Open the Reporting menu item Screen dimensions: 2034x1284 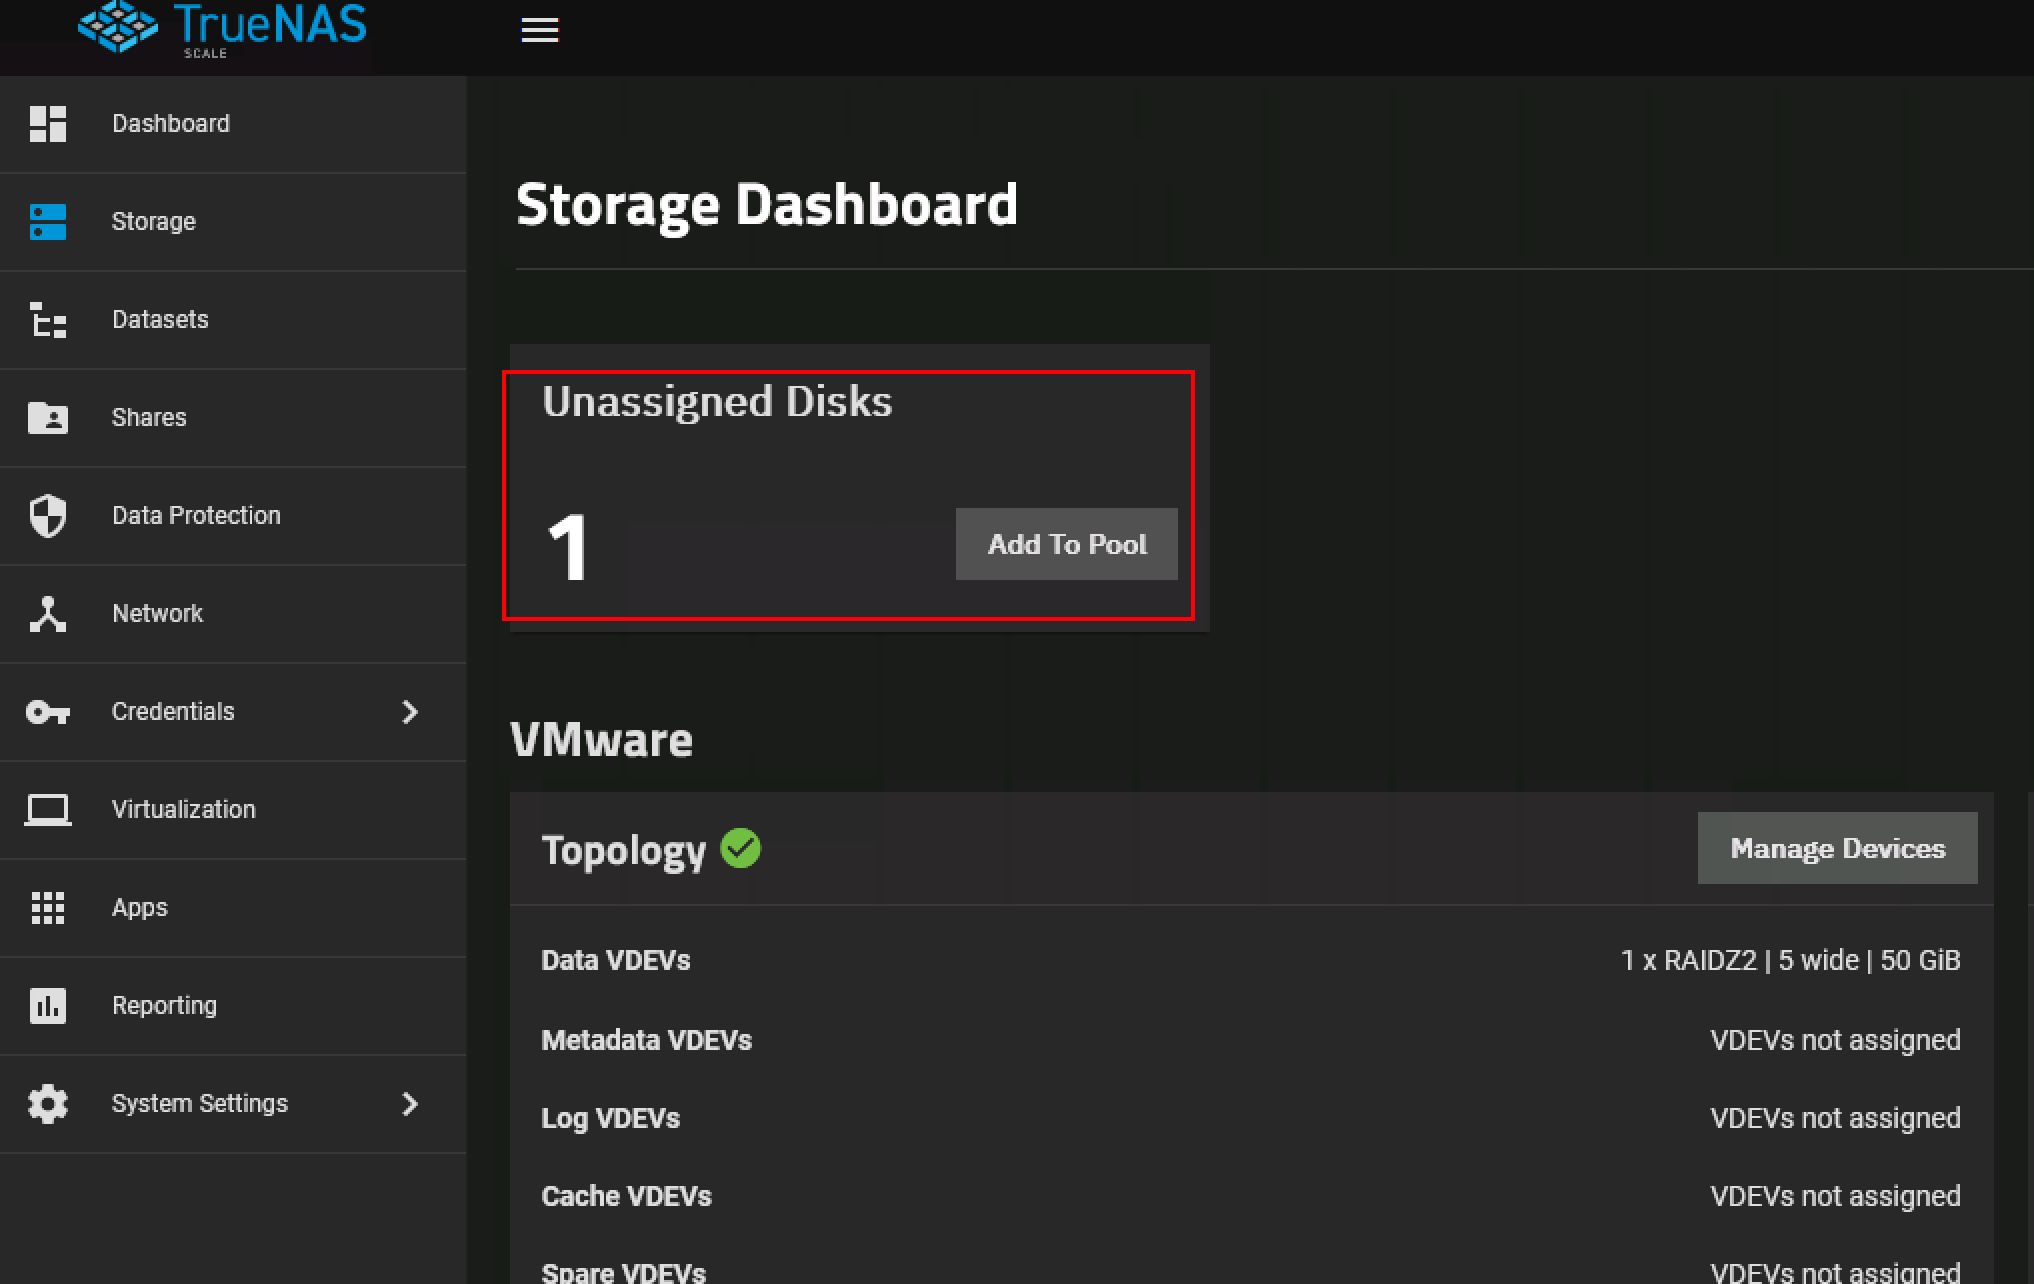(x=164, y=1006)
